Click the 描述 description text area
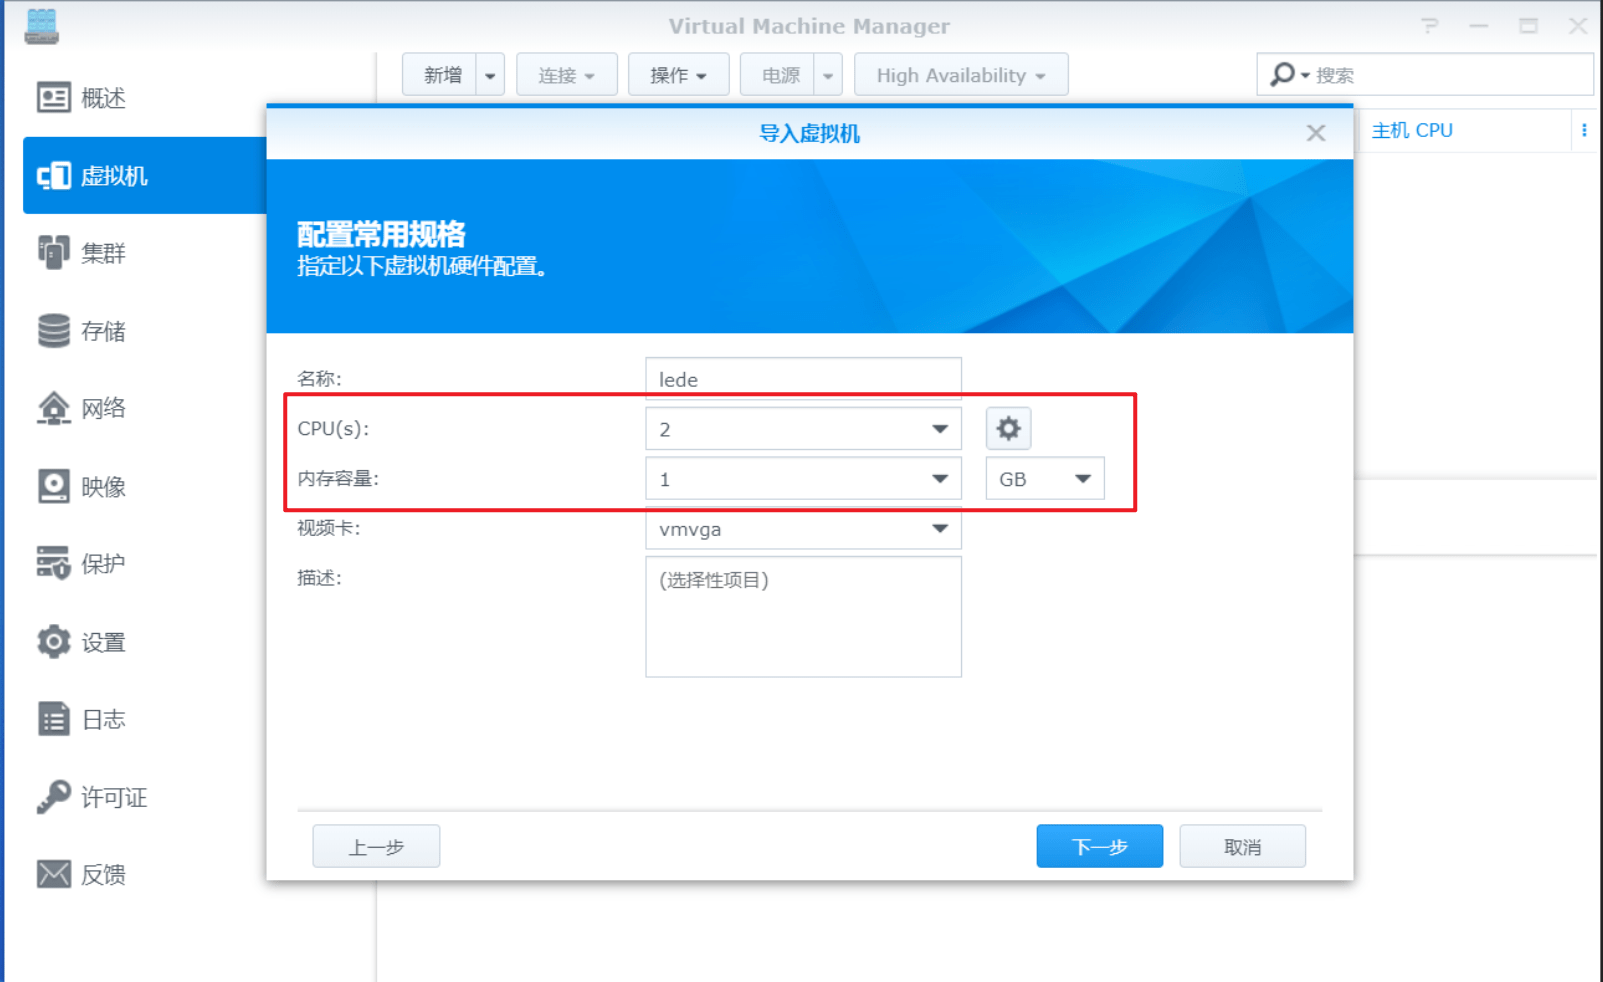 [x=803, y=617]
